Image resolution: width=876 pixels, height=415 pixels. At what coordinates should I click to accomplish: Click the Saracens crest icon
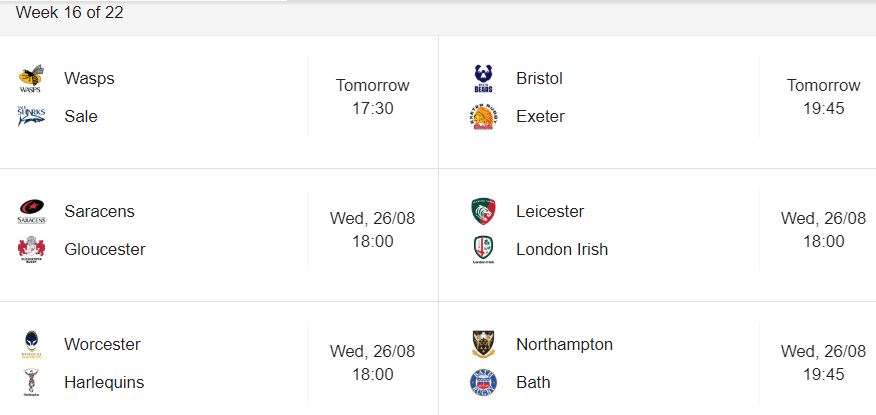(31, 212)
